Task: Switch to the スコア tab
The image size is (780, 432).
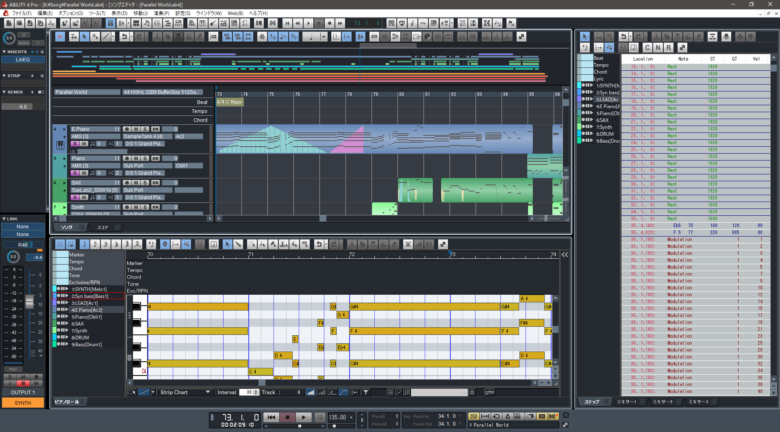Action: click(101, 227)
